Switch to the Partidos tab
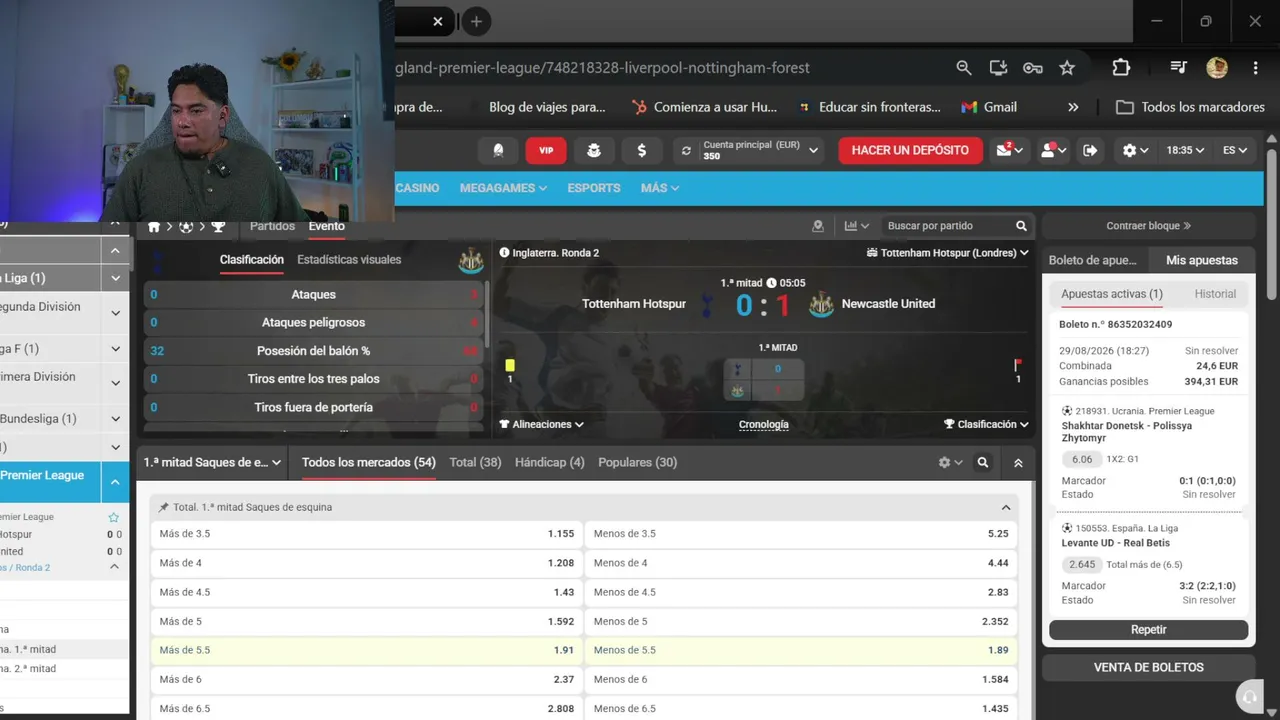This screenshot has width=1280, height=720. tap(272, 226)
